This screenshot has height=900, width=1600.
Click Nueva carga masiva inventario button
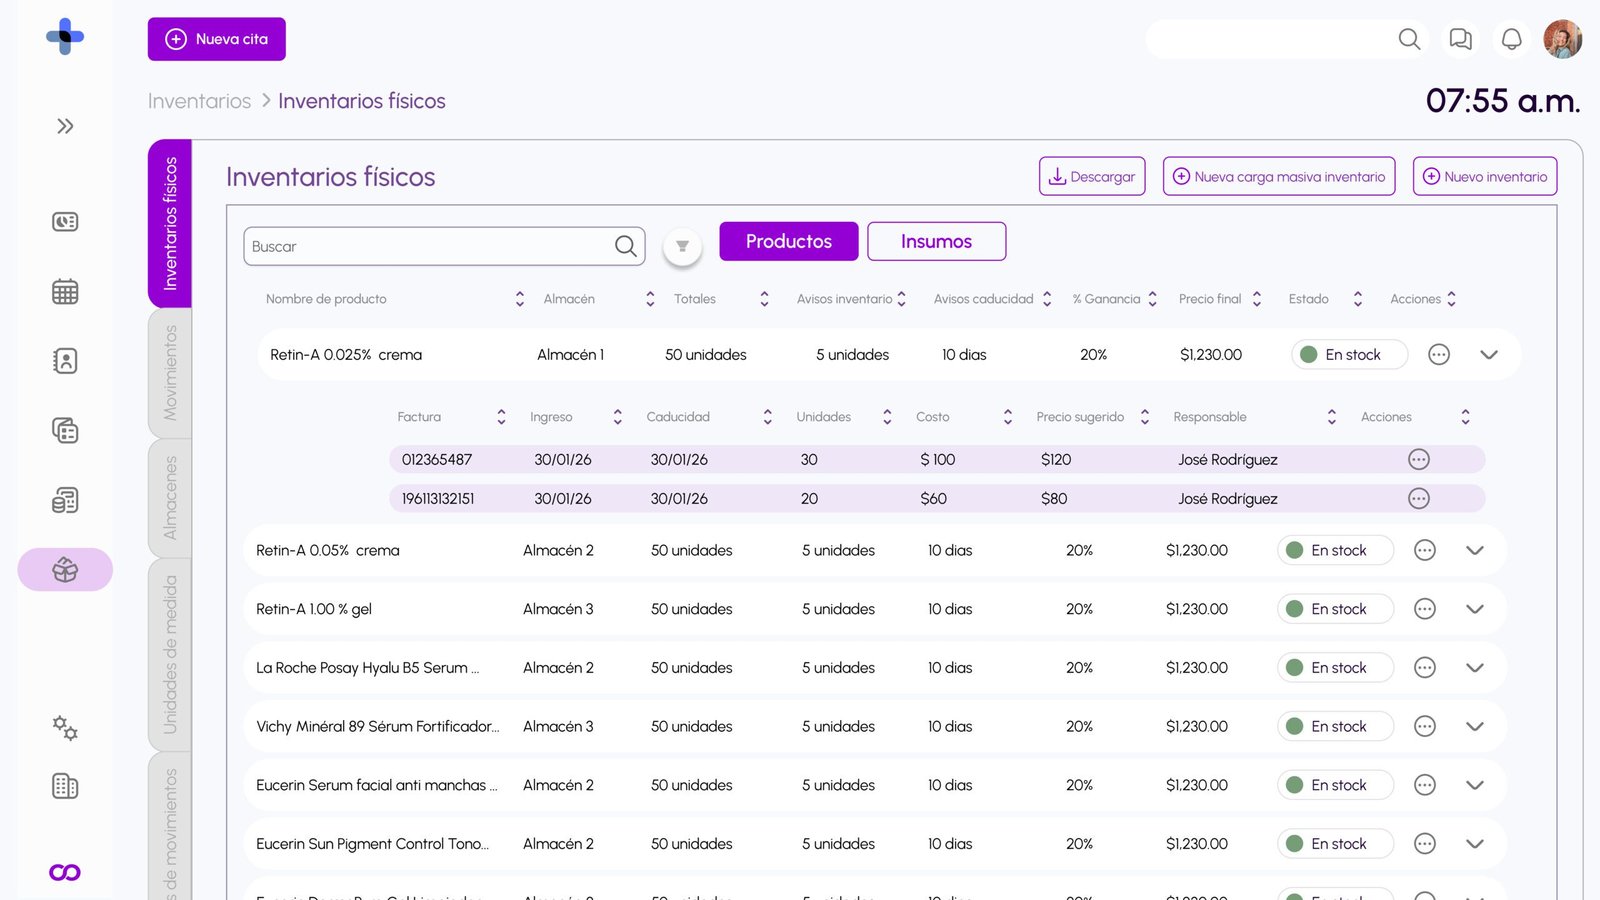coord(1278,176)
